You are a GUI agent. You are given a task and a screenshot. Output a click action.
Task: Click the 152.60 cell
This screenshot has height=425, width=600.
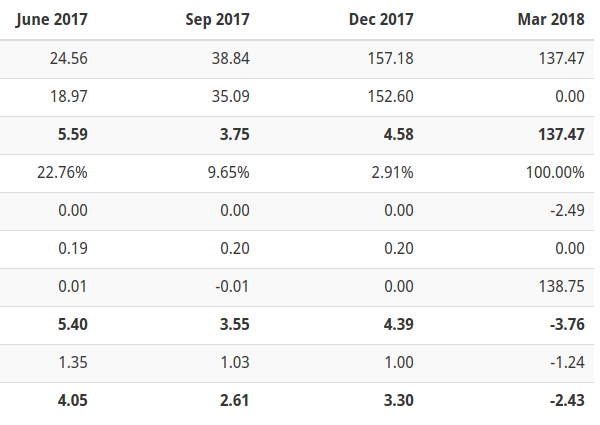click(x=391, y=96)
